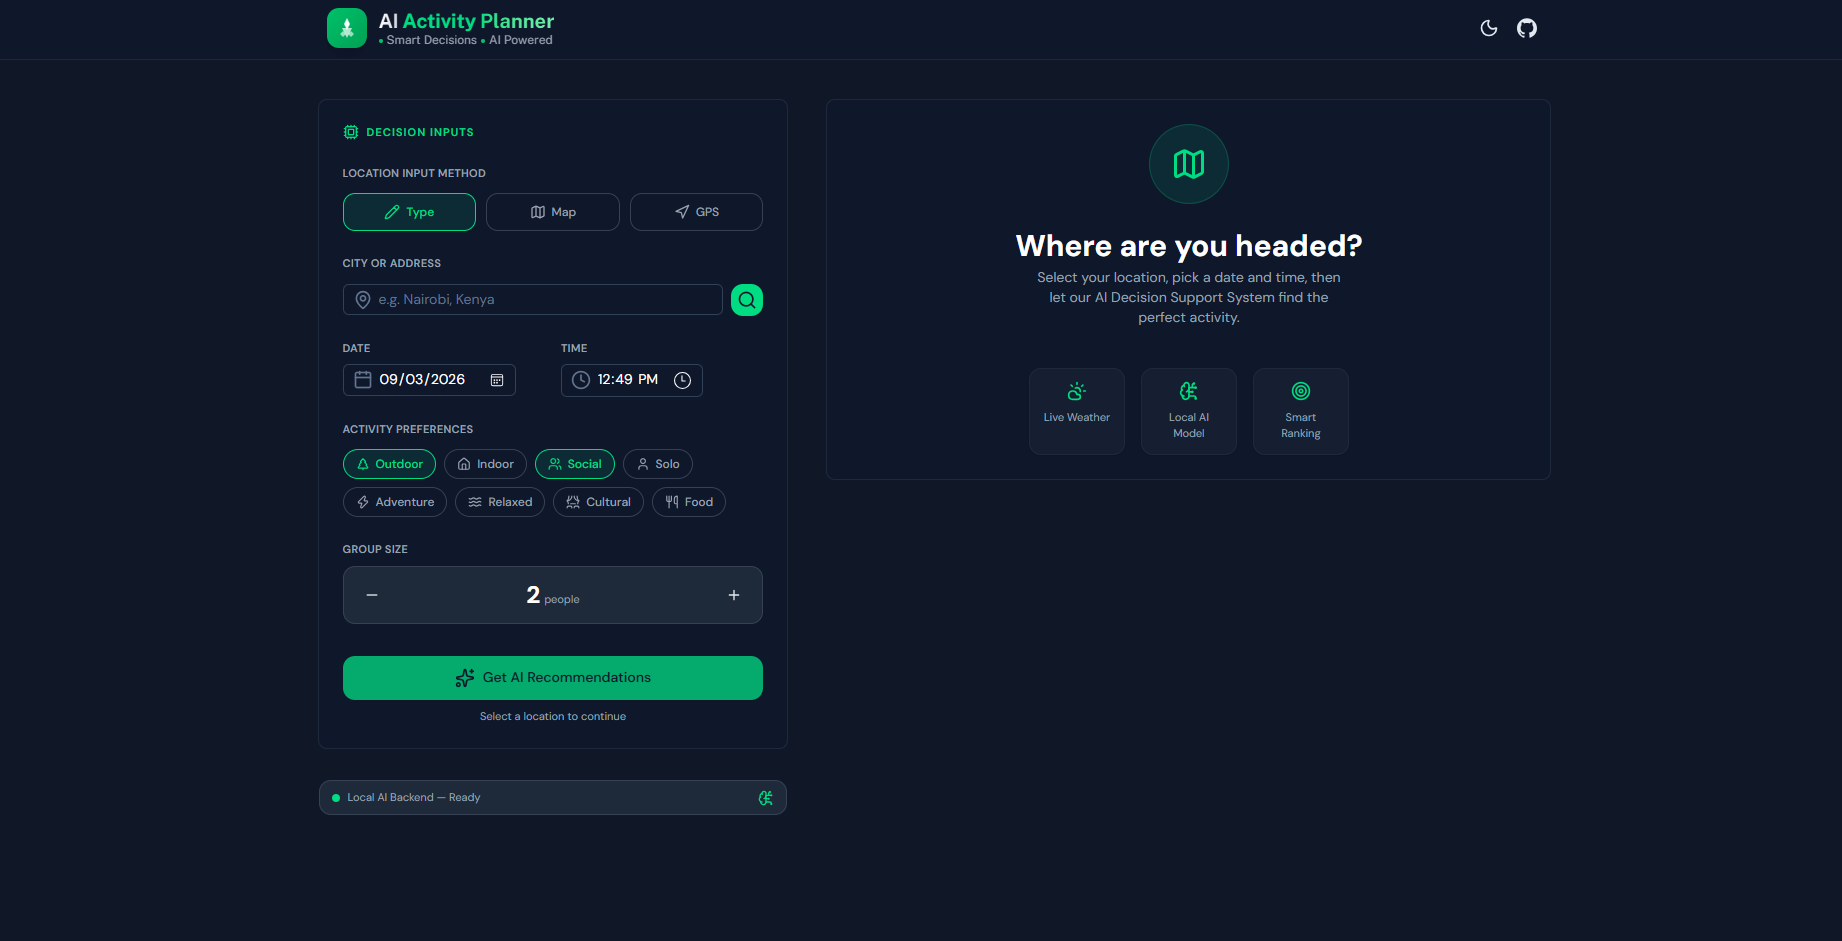The image size is (1842, 941).
Task: Toggle the Food activity preference
Action: [x=689, y=502]
